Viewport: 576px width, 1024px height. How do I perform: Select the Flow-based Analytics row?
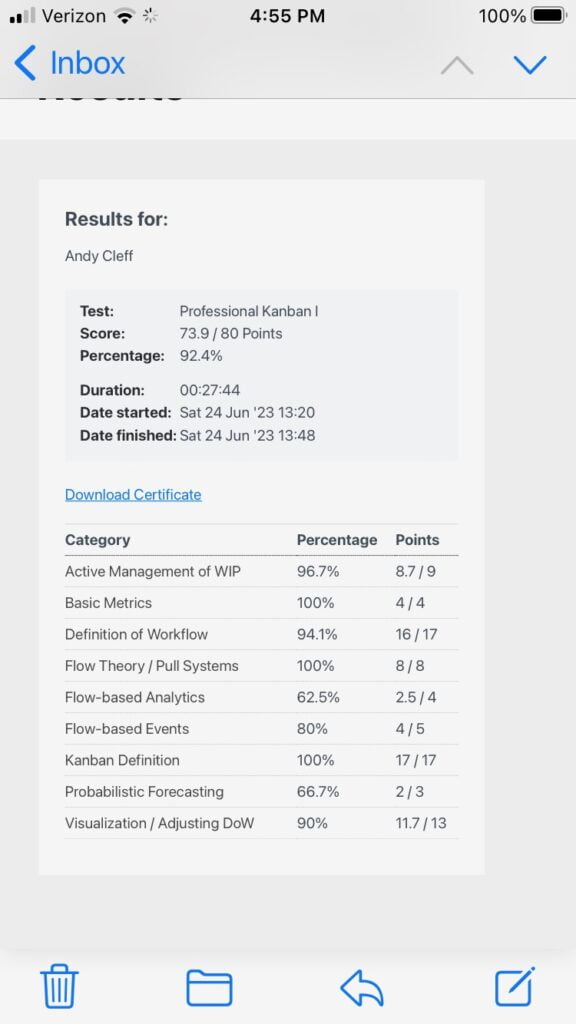[136, 697]
